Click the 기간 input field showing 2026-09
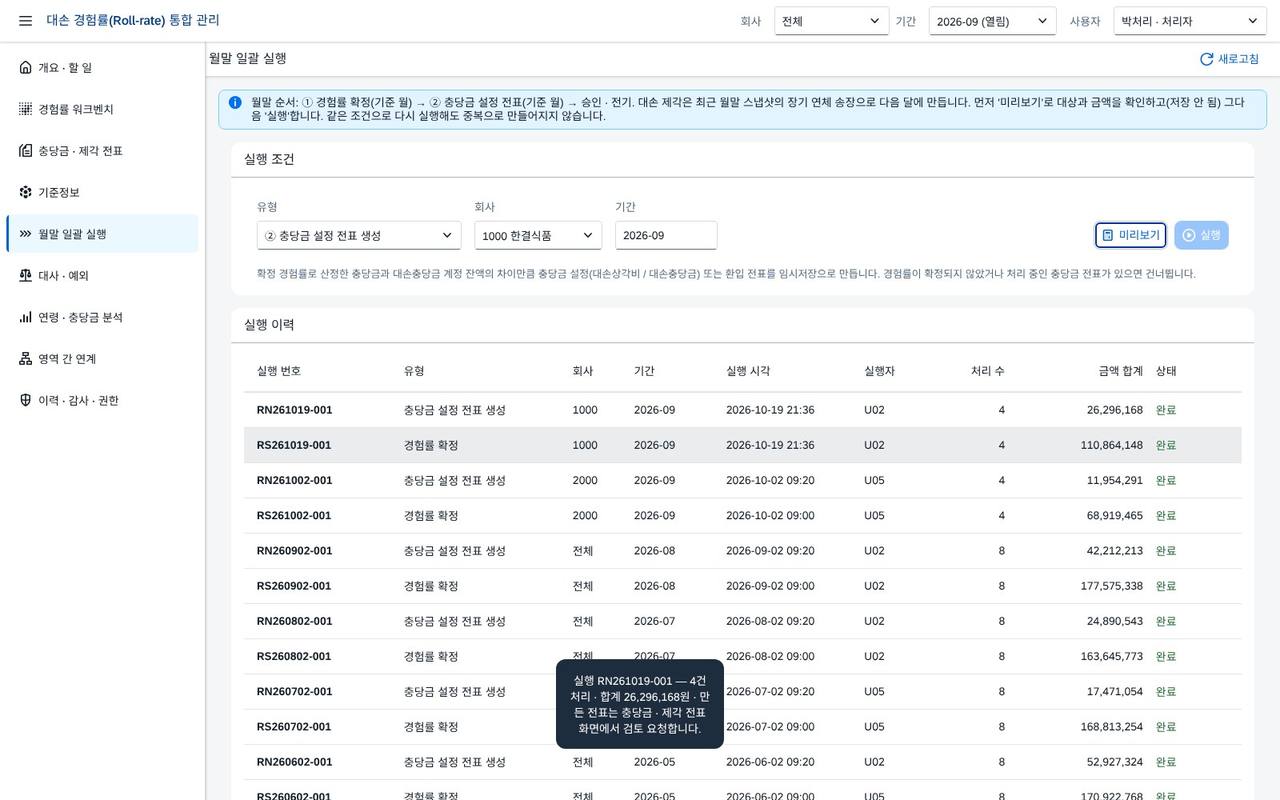Image resolution: width=1280 pixels, height=800 pixels. point(666,235)
